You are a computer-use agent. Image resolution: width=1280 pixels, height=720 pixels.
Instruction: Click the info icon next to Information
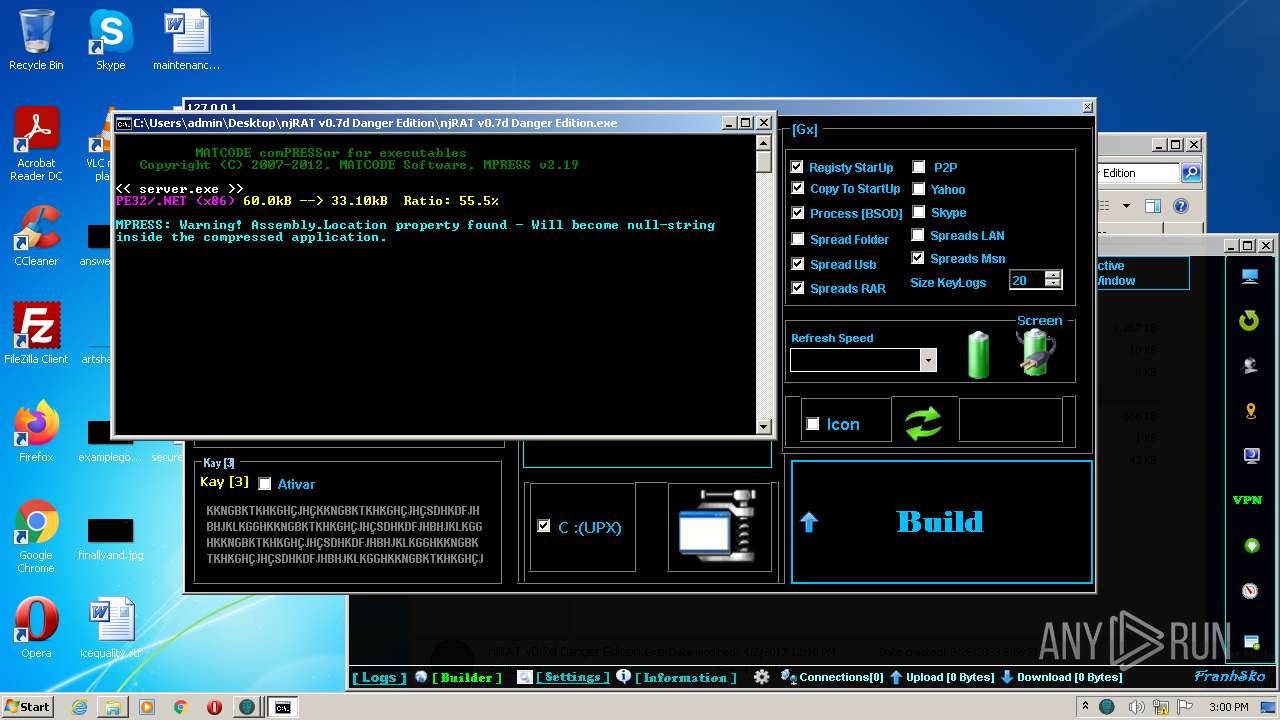[624, 677]
